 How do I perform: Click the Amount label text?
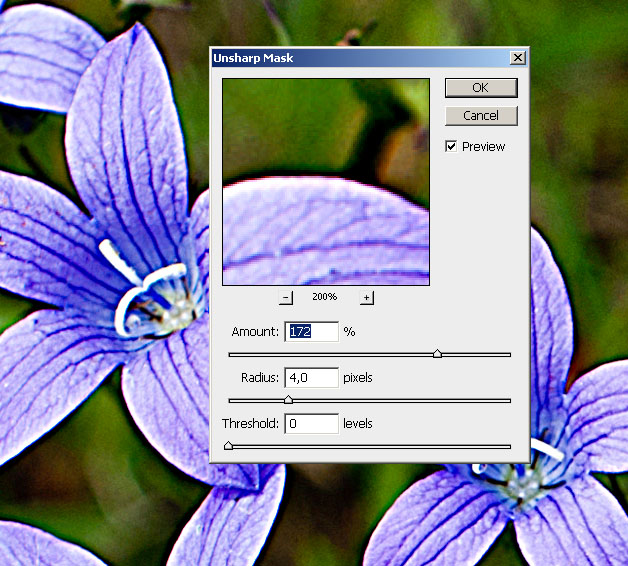coord(255,332)
